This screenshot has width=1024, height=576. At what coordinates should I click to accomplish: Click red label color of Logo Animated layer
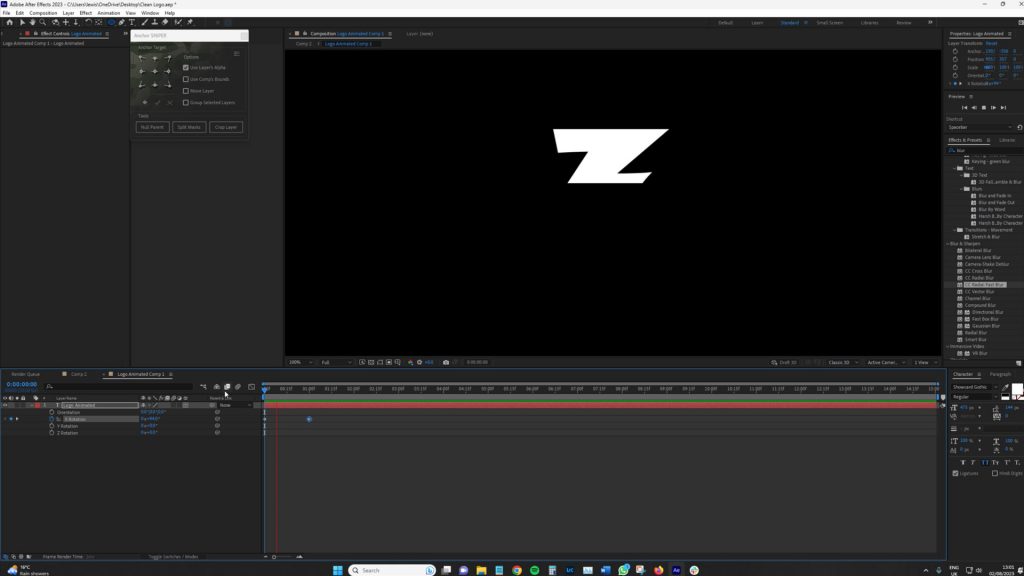[37, 405]
